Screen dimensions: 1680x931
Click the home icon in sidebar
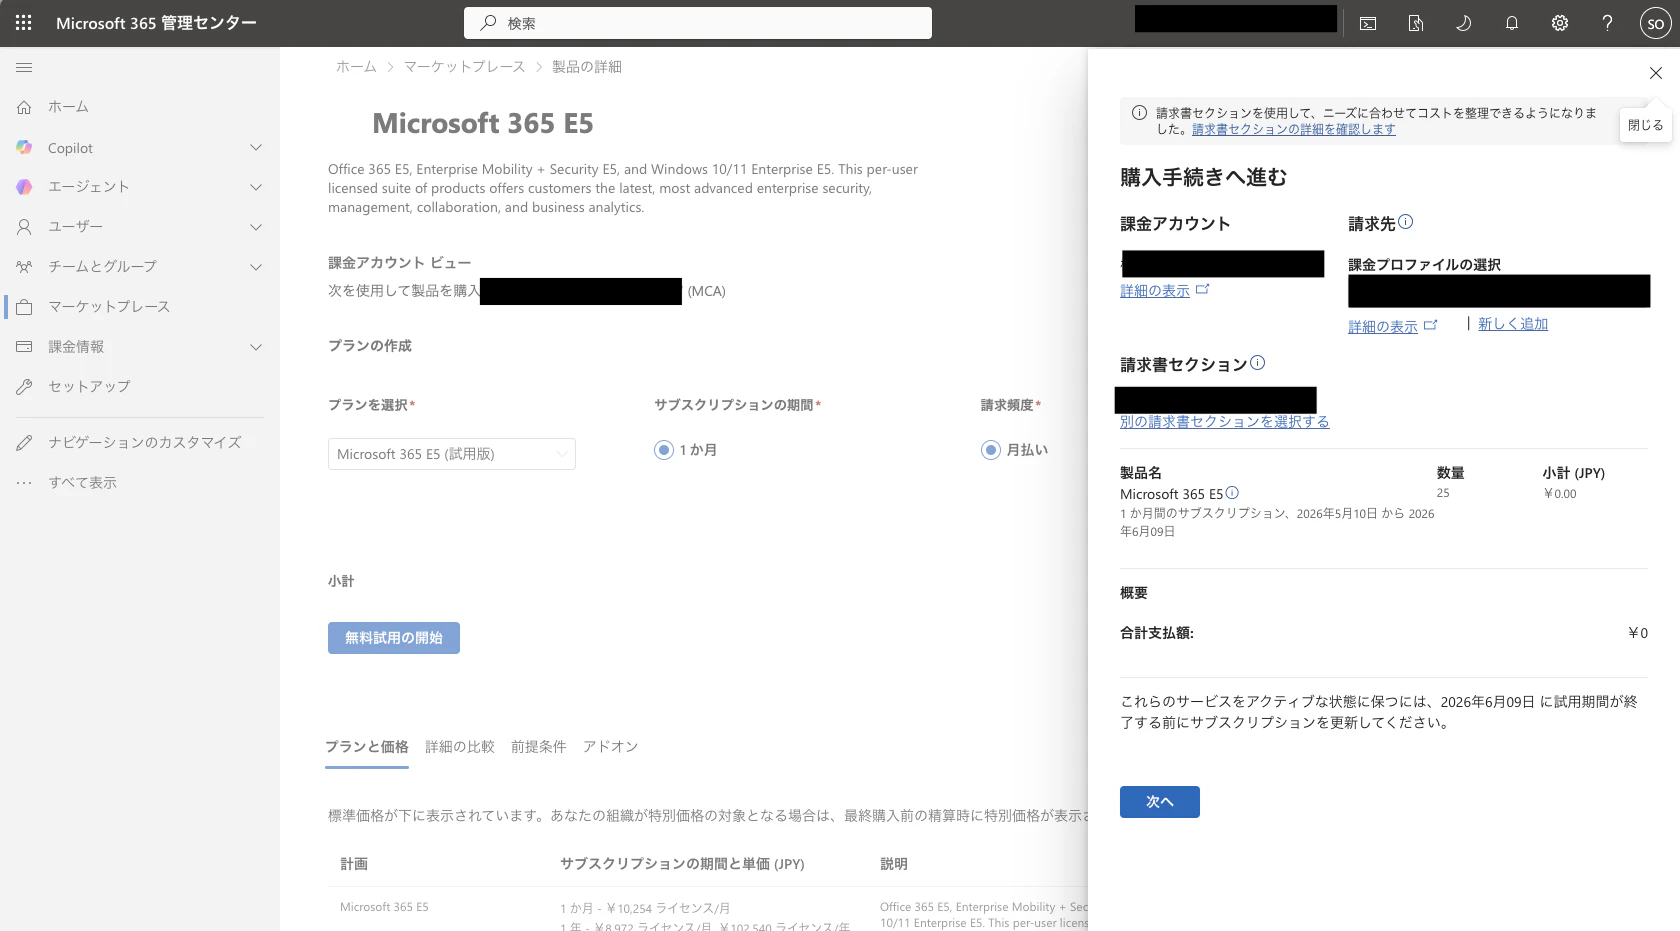coord(24,107)
